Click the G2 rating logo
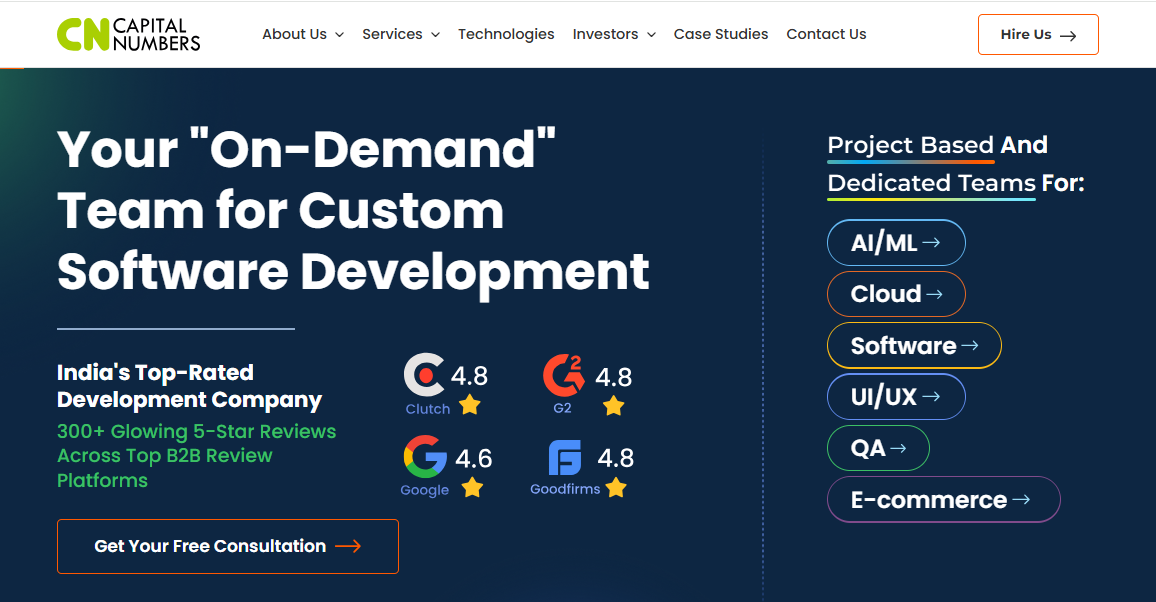 [x=563, y=375]
